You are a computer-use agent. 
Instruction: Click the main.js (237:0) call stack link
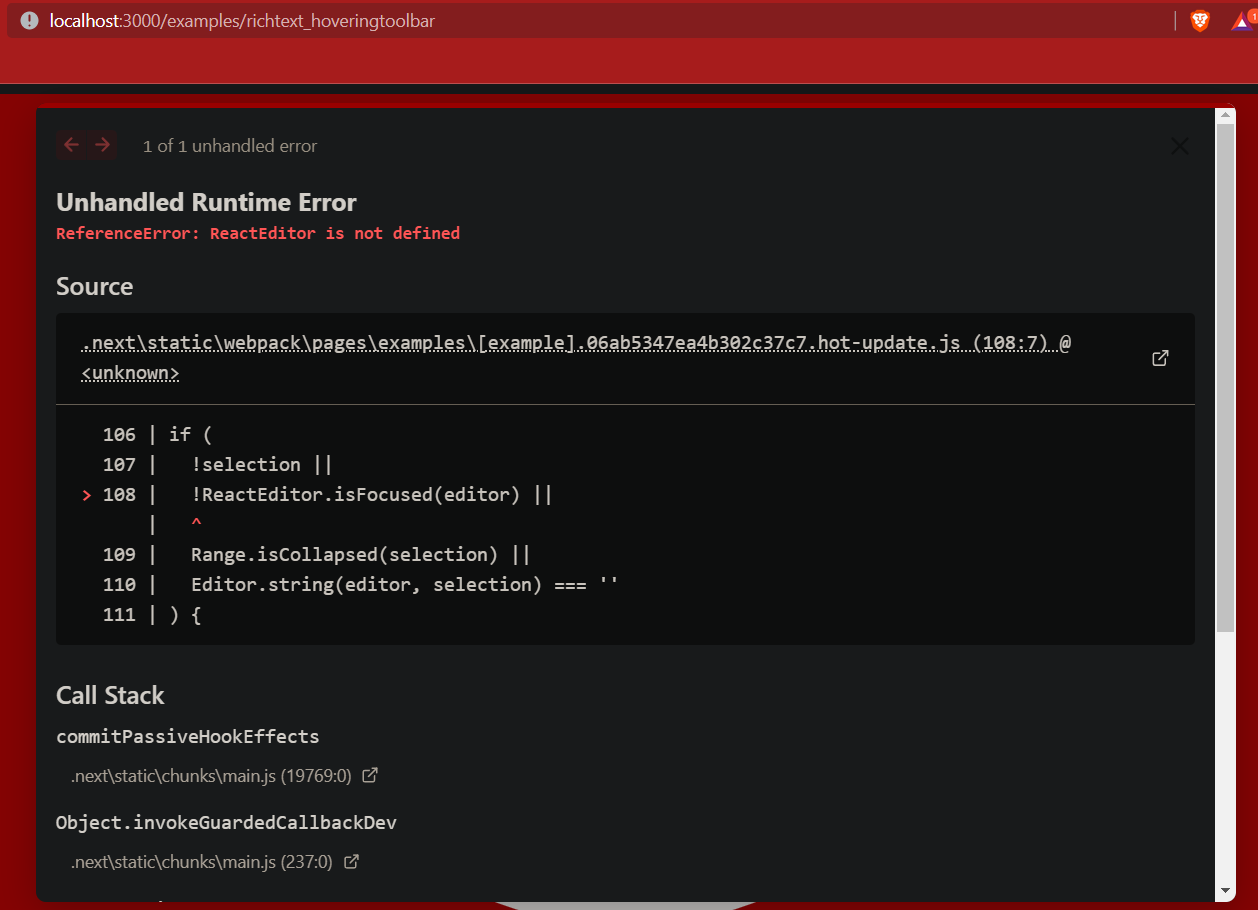click(x=200, y=861)
